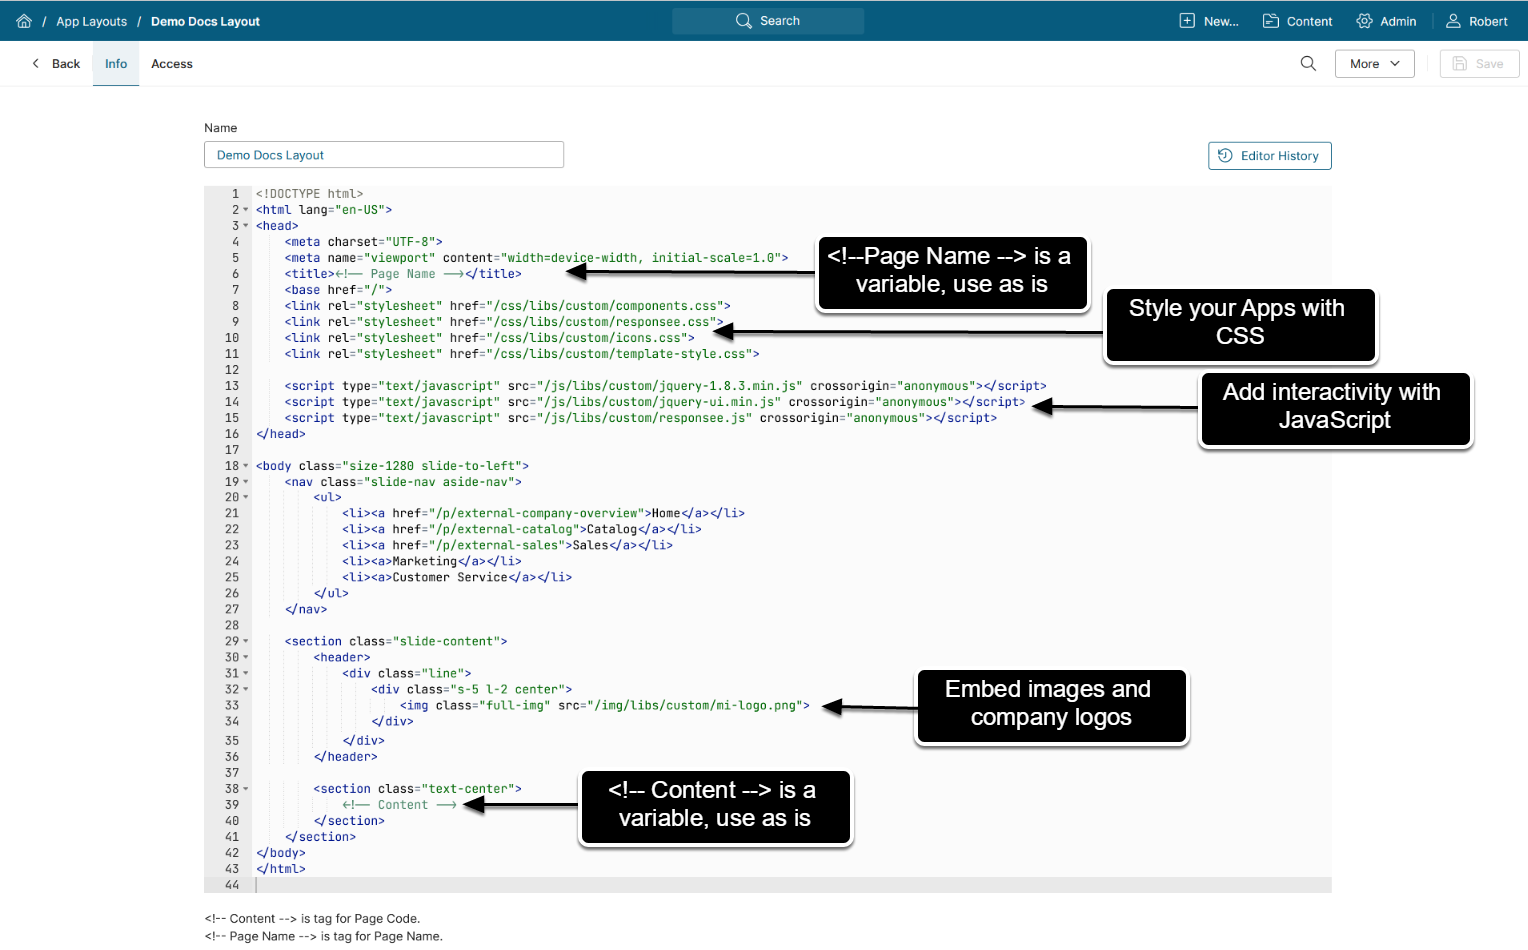Click the Name input field
Screen dimensions: 1528x950
click(384, 155)
